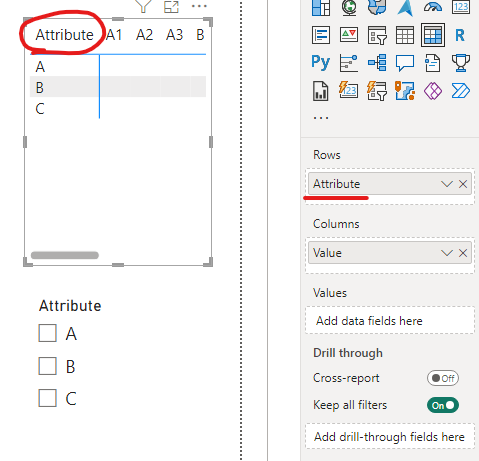This screenshot has width=479, height=461.
Task: Click the Drill through heading
Action: tap(348, 353)
